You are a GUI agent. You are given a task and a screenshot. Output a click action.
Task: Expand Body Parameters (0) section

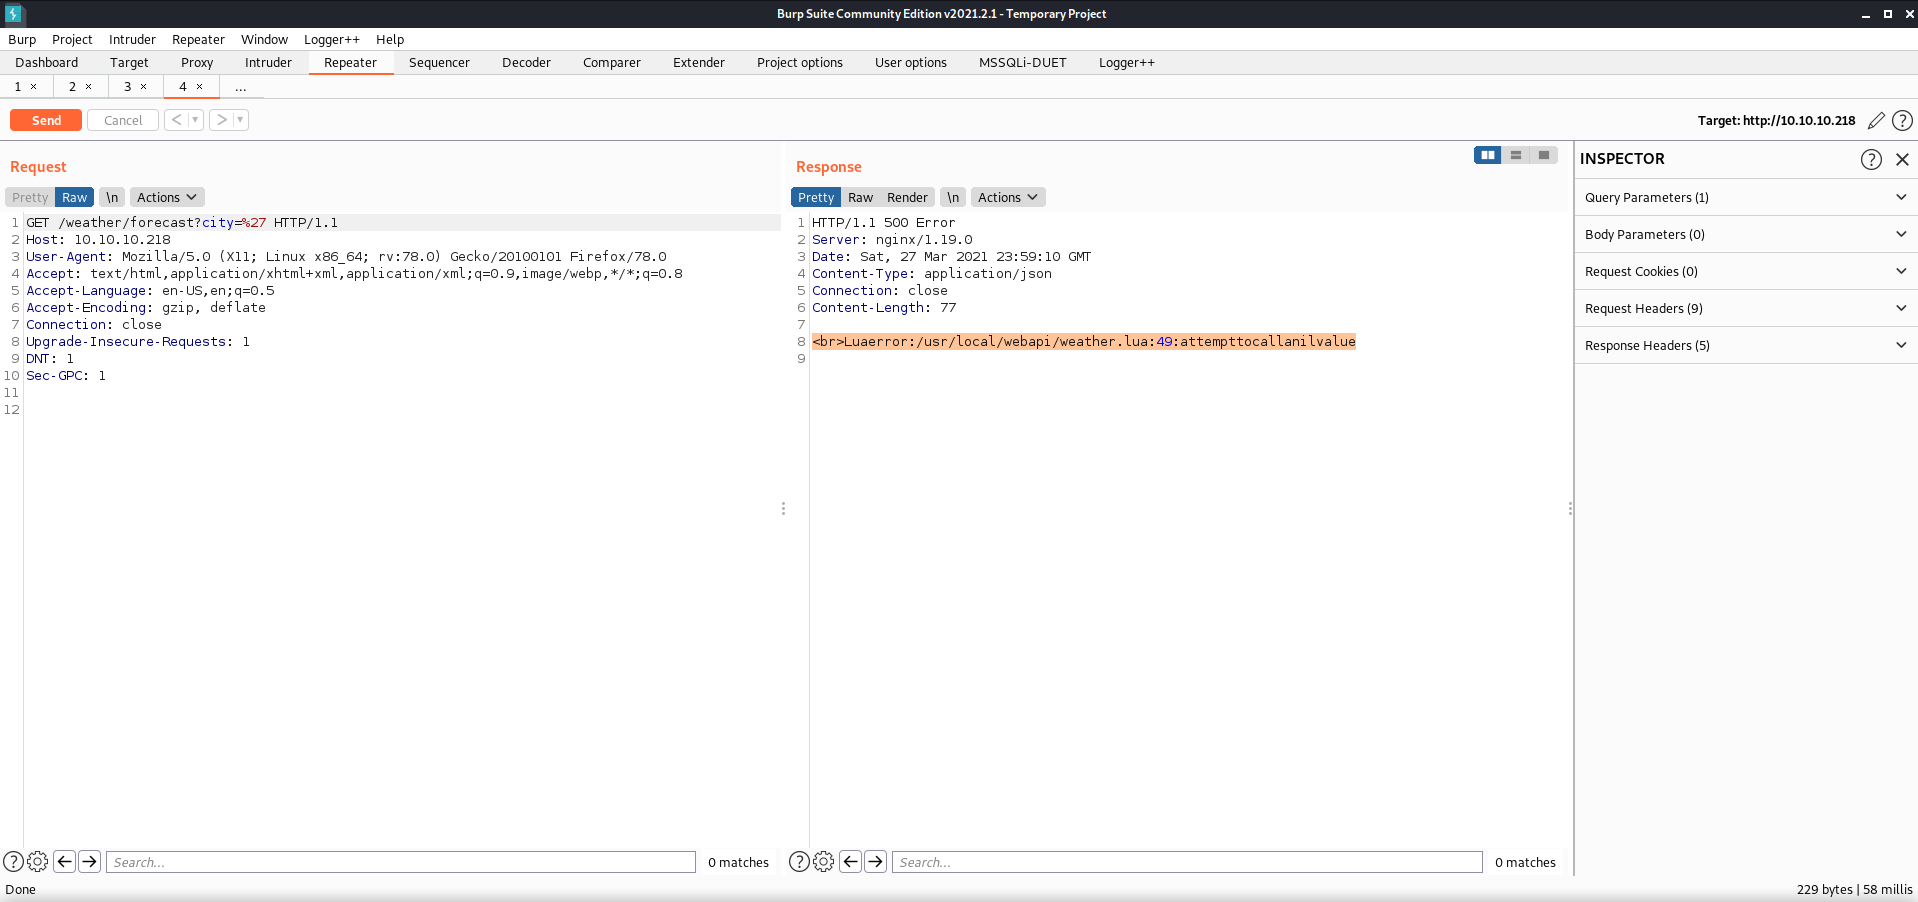click(1746, 234)
